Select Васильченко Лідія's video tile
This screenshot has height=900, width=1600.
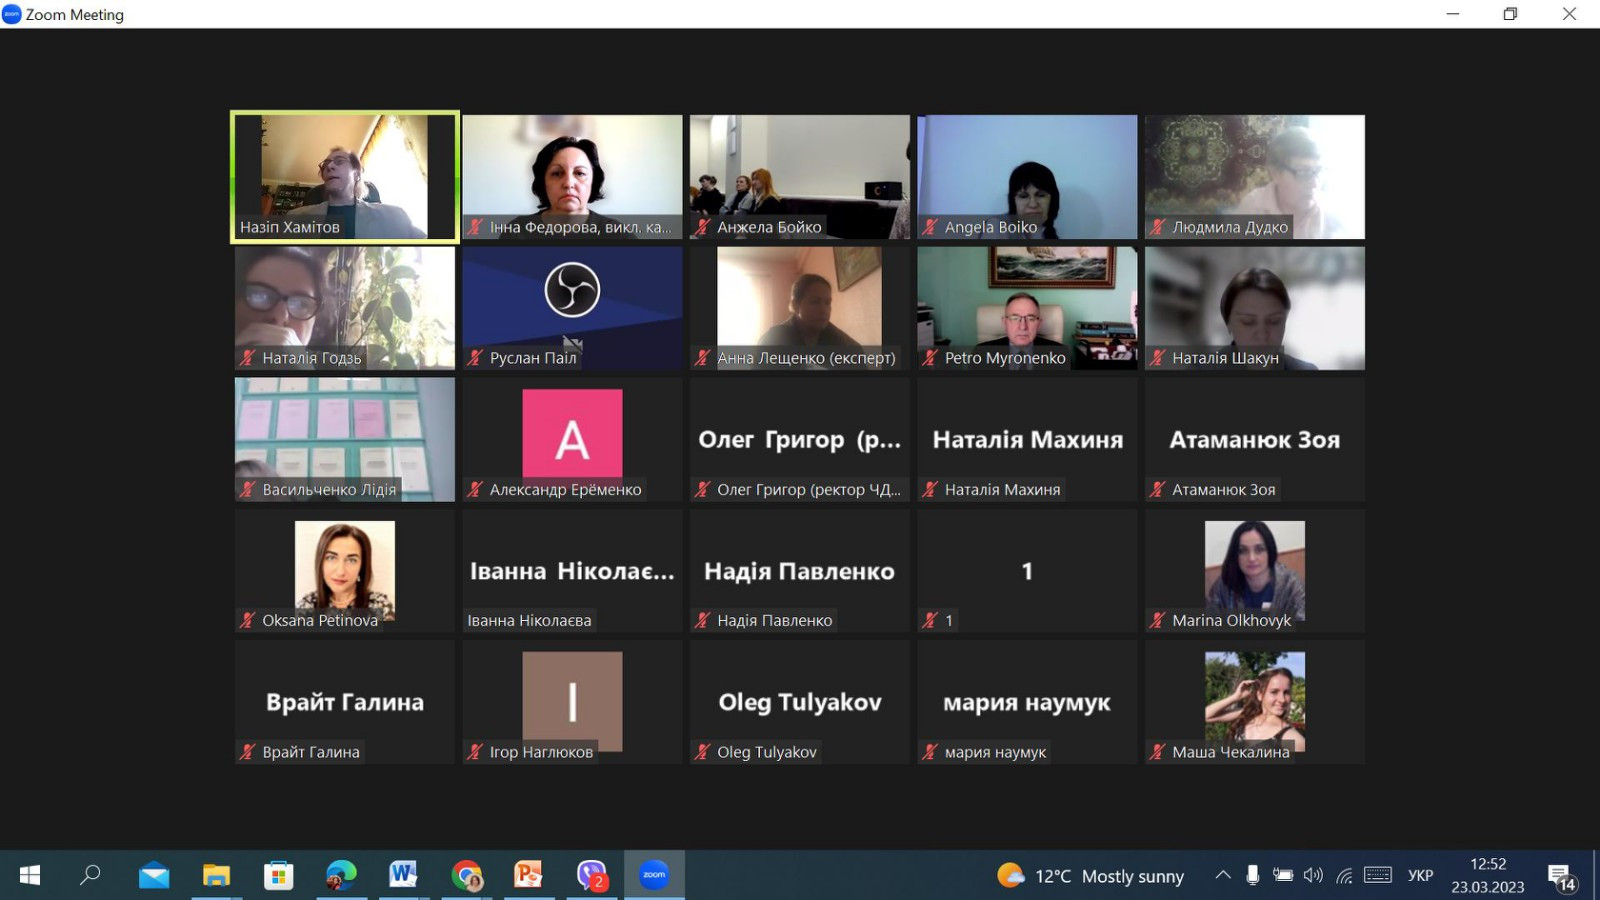[345, 439]
